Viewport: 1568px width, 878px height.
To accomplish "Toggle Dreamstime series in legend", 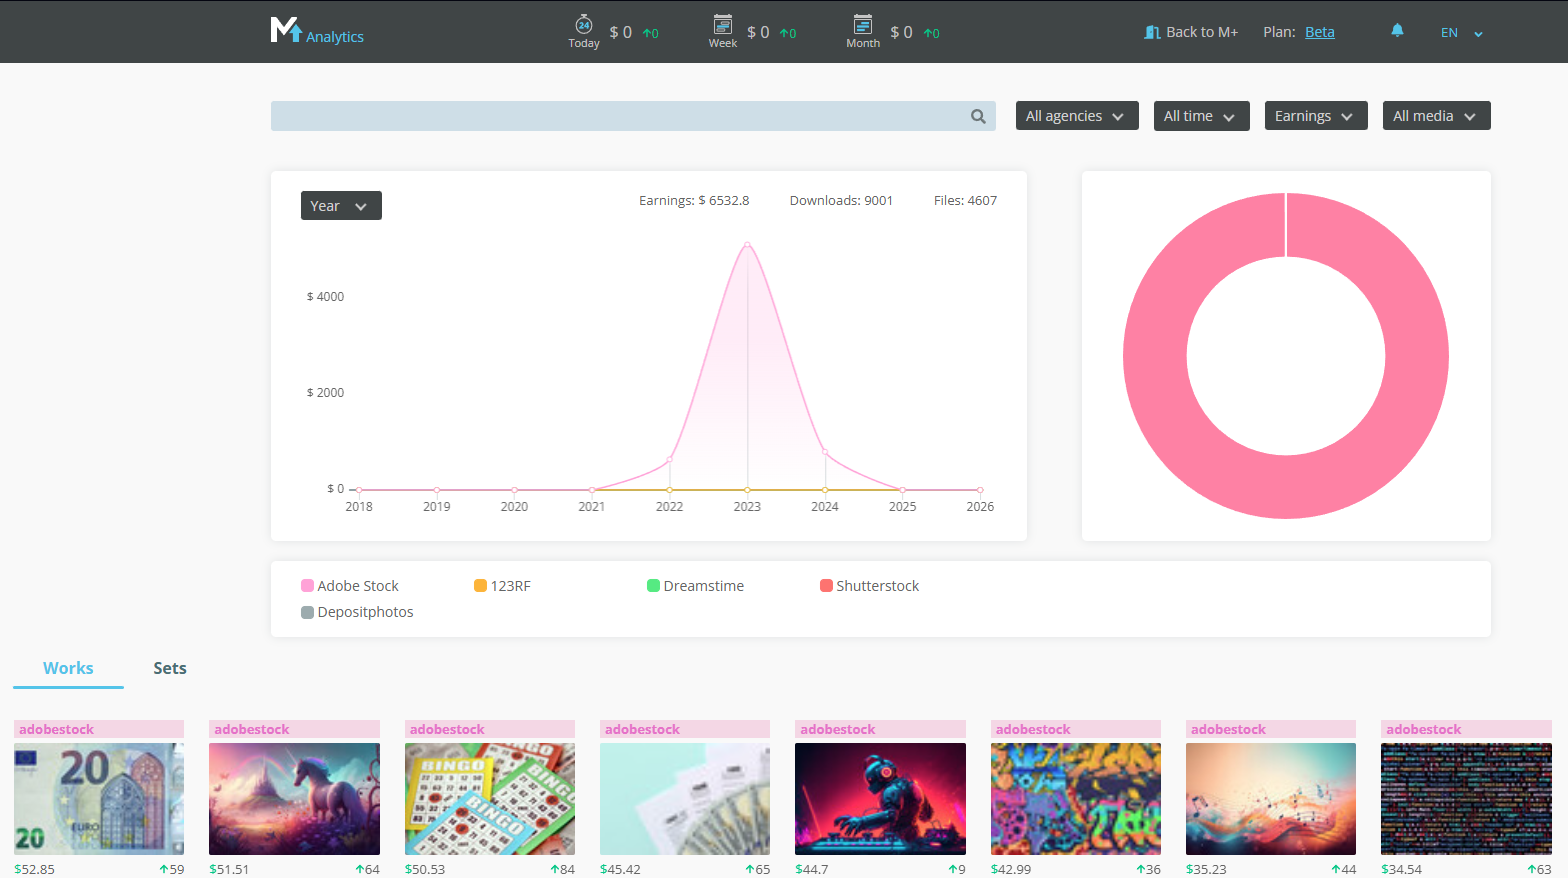I will click(x=695, y=586).
